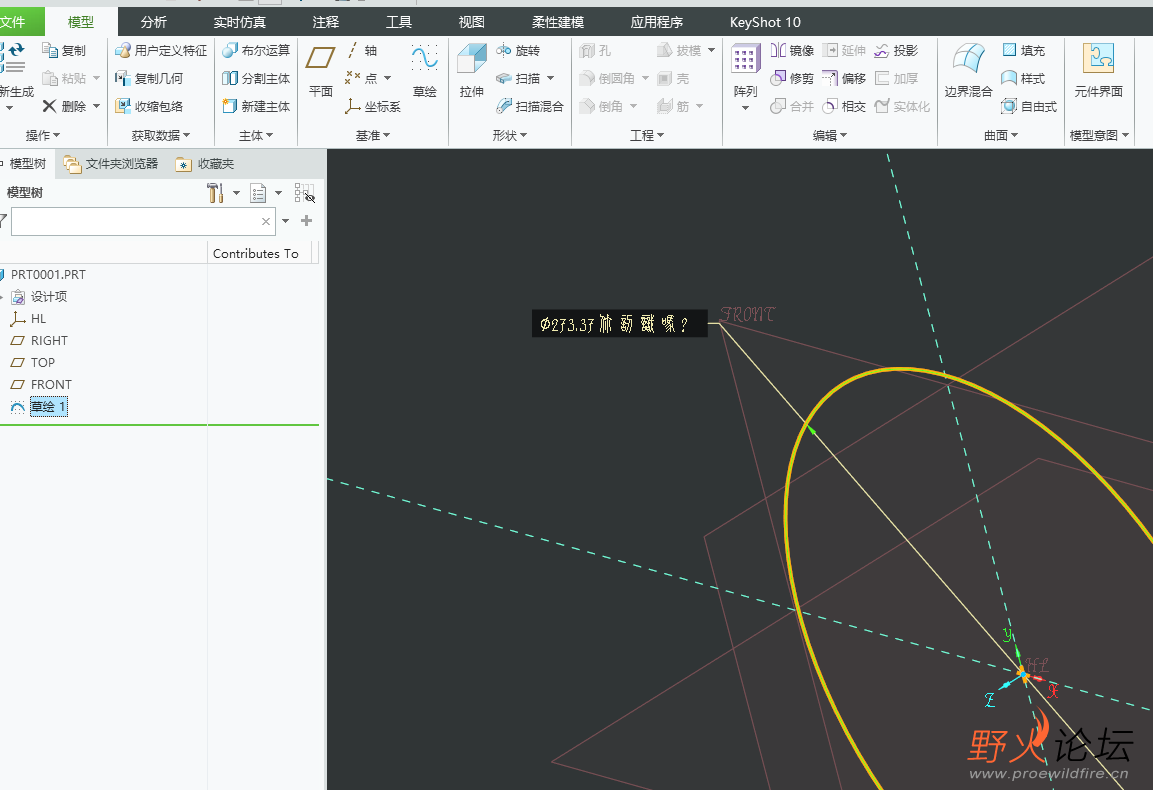Click Component Interface (元件界面)

[x=1099, y=71]
